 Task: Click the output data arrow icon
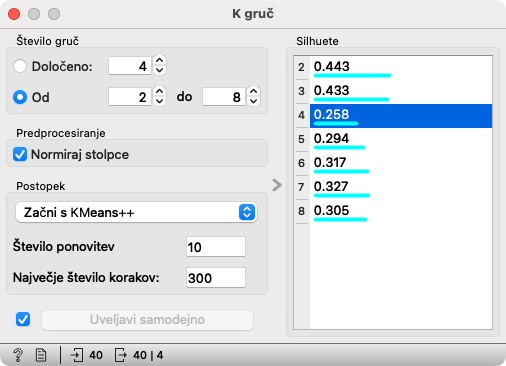tap(121, 355)
